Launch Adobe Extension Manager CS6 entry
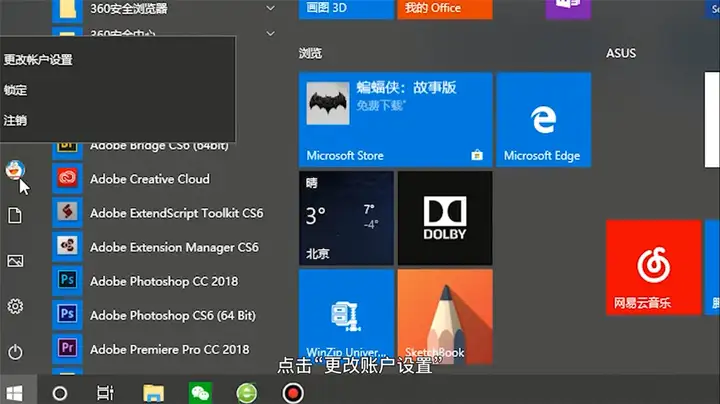The width and height of the screenshot is (720, 404). click(165, 246)
